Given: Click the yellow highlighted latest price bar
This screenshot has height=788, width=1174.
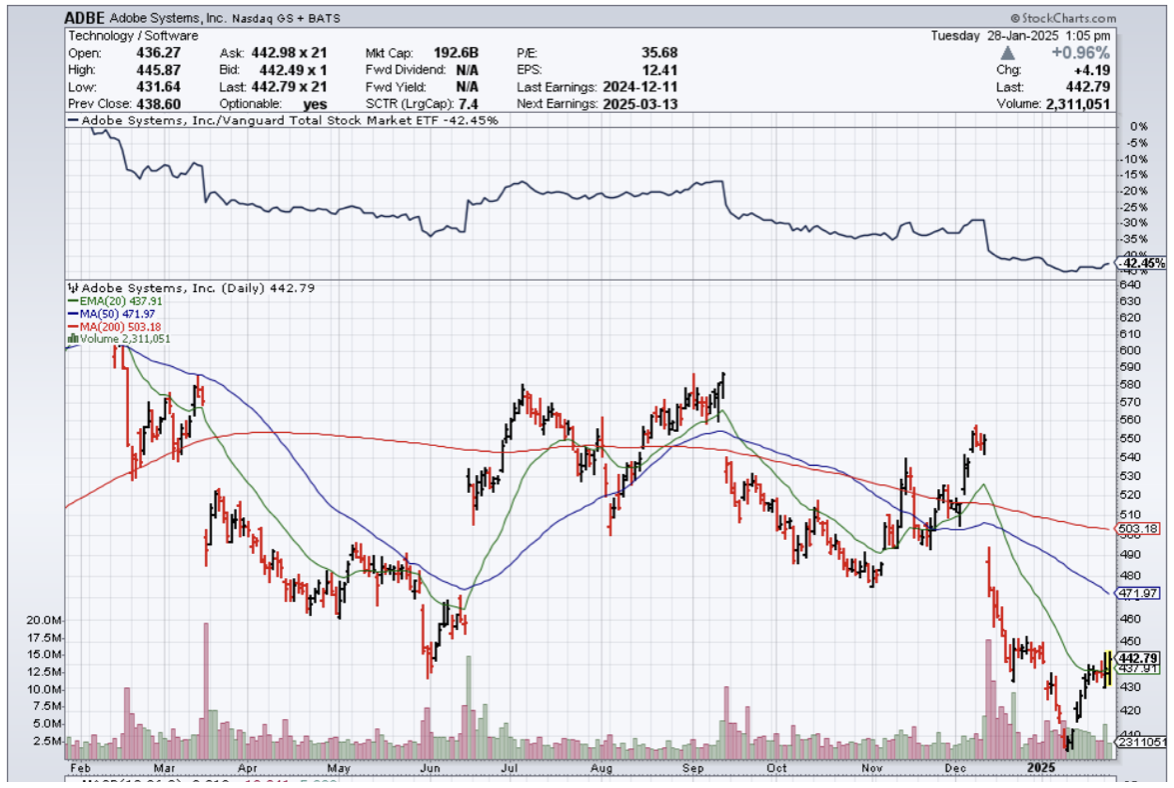Looking at the screenshot, I should 1107,667.
